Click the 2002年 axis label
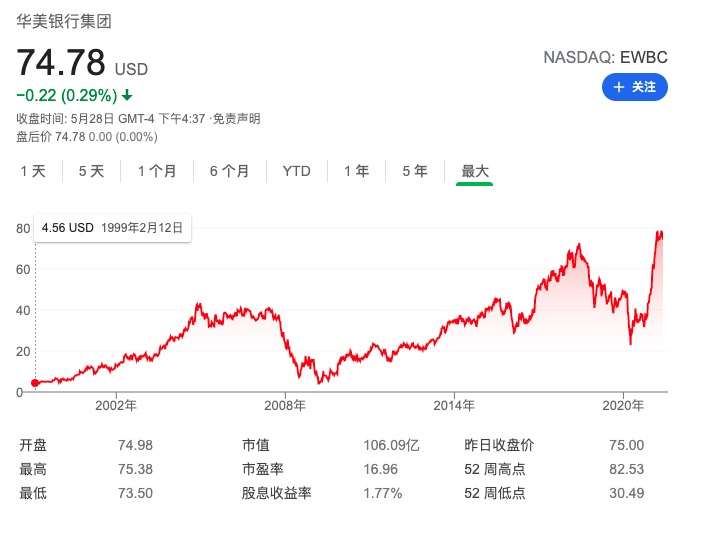The image size is (705, 538). point(116,405)
